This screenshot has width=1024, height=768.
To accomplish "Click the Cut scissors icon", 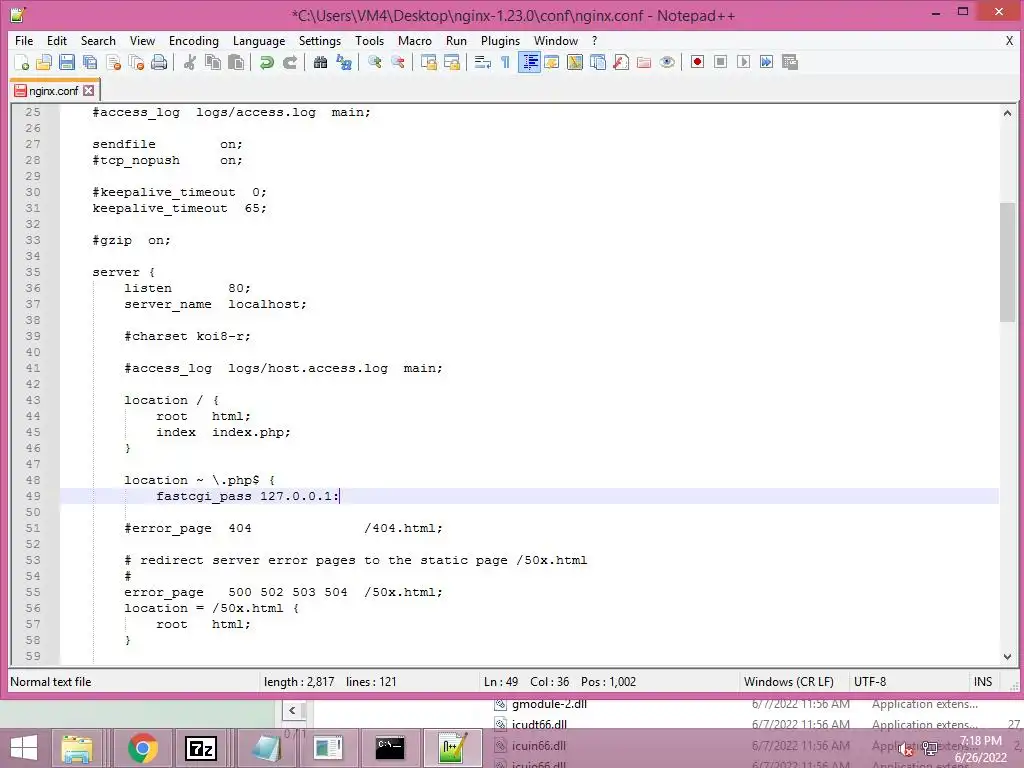I will click(190, 62).
